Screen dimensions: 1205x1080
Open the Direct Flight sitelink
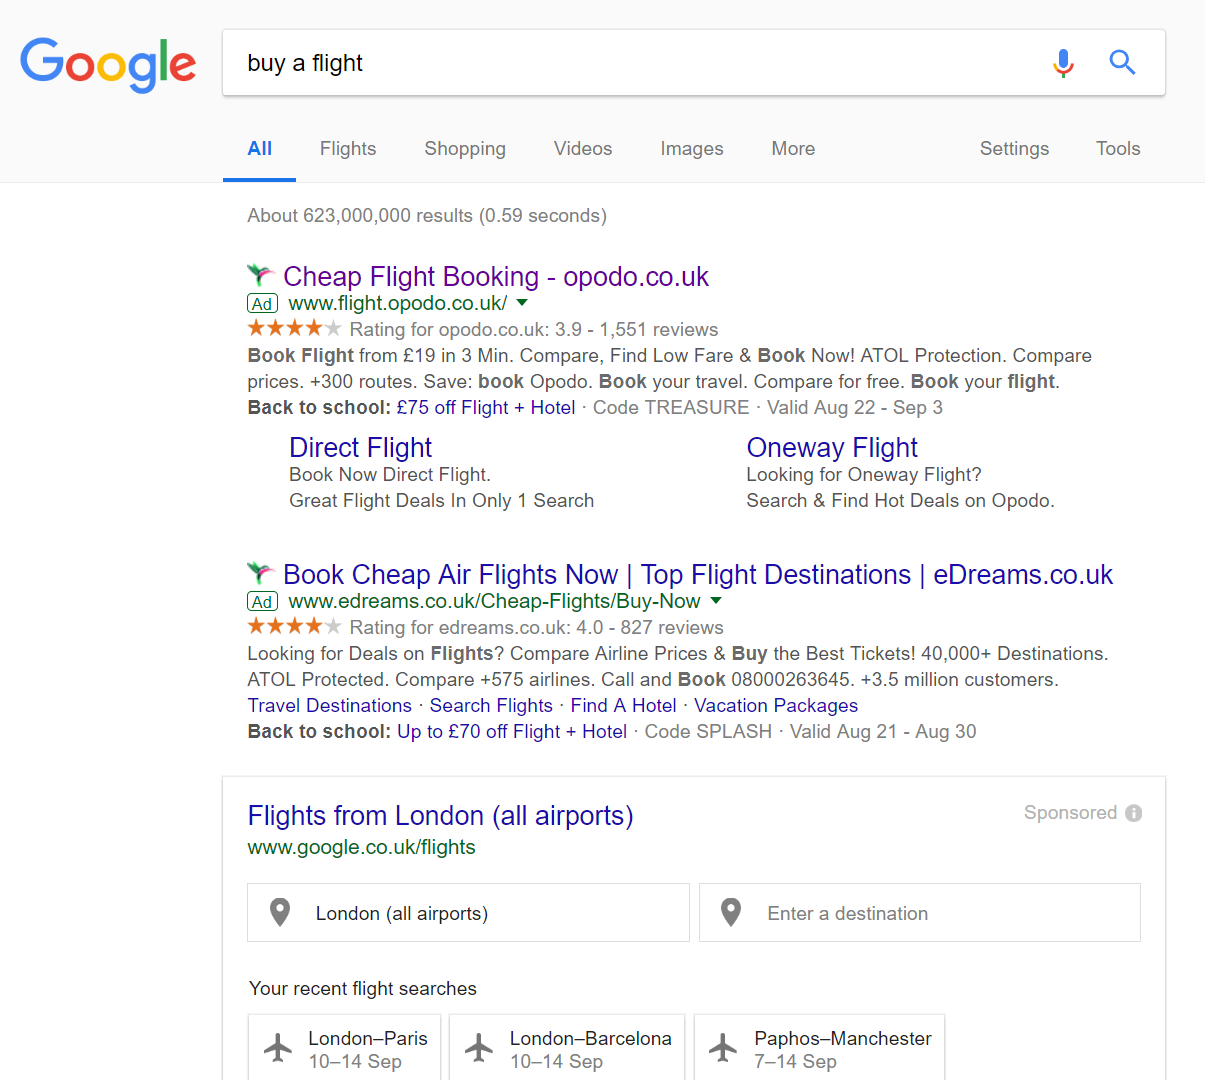click(x=360, y=447)
